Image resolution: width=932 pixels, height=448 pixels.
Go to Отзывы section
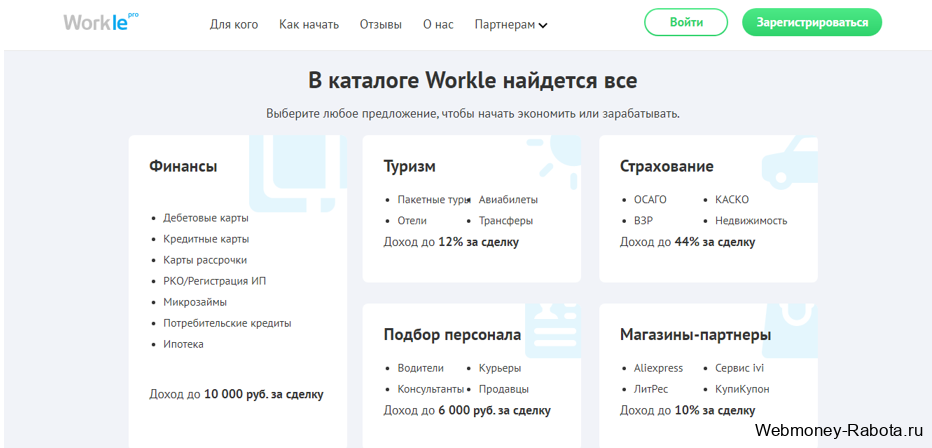(380, 24)
